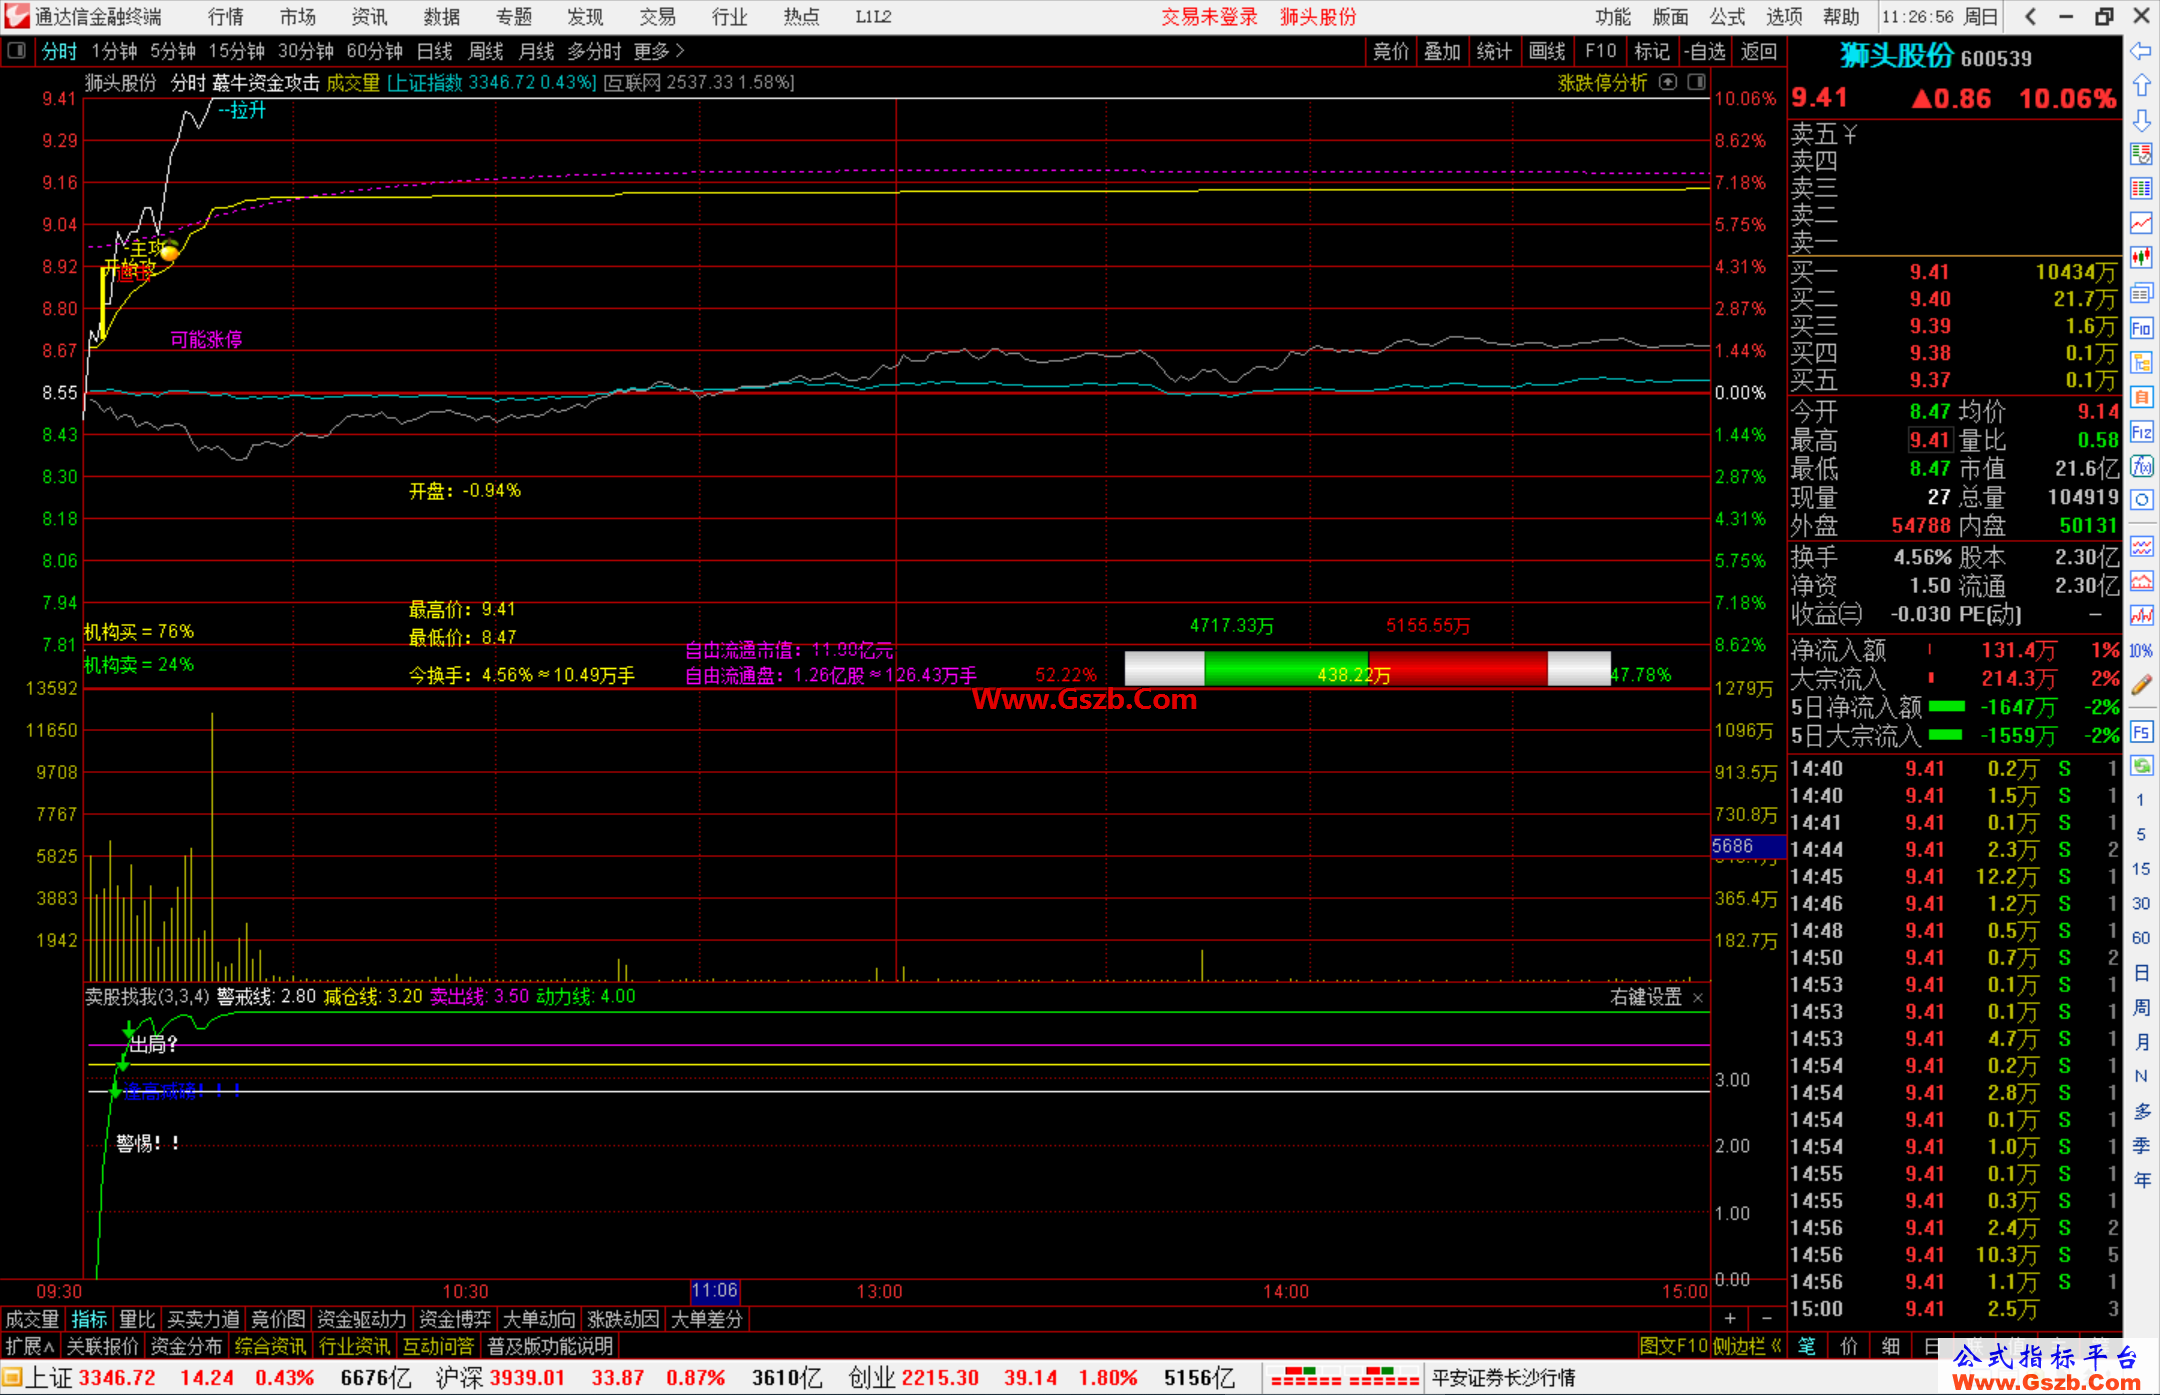This screenshot has width=2160, height=1395.
Task: Click the 10% sidebar icon
Action: pyautogui.click(x=2141, y=651)
